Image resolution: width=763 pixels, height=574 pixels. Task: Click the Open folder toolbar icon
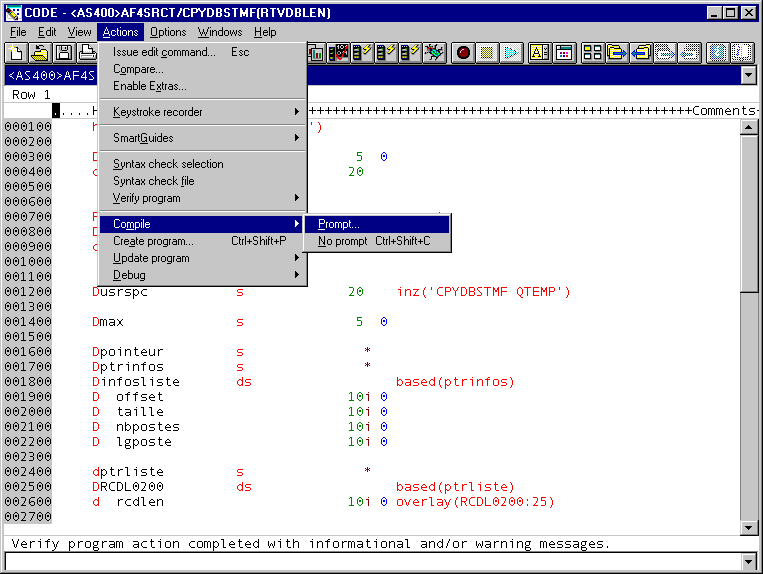pos(40,53)
